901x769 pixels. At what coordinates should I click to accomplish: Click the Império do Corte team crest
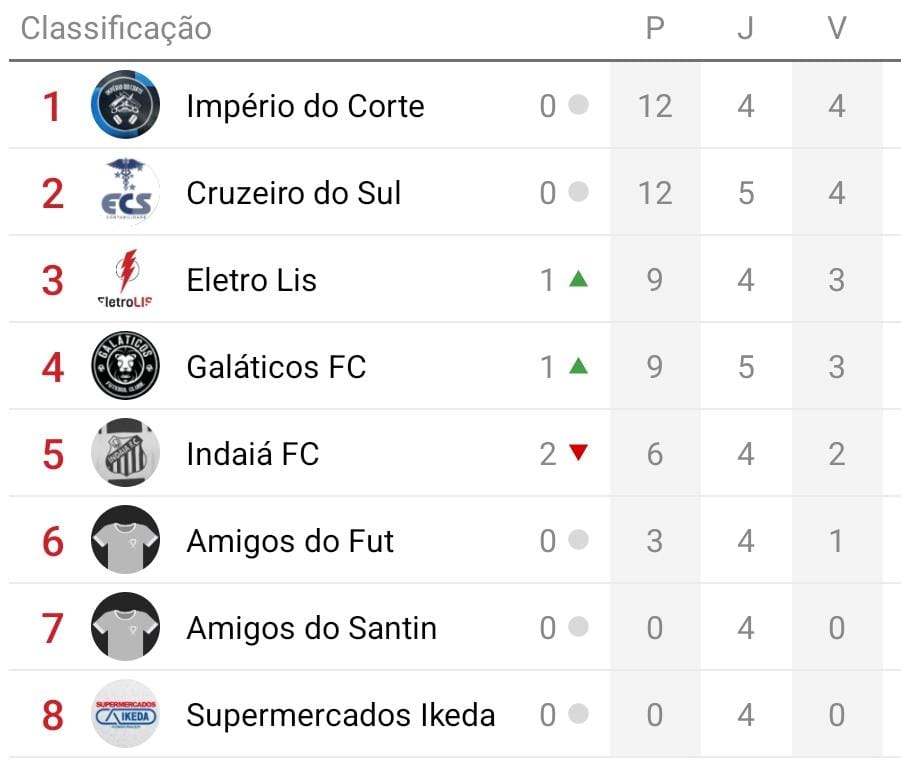click(125, 105)
